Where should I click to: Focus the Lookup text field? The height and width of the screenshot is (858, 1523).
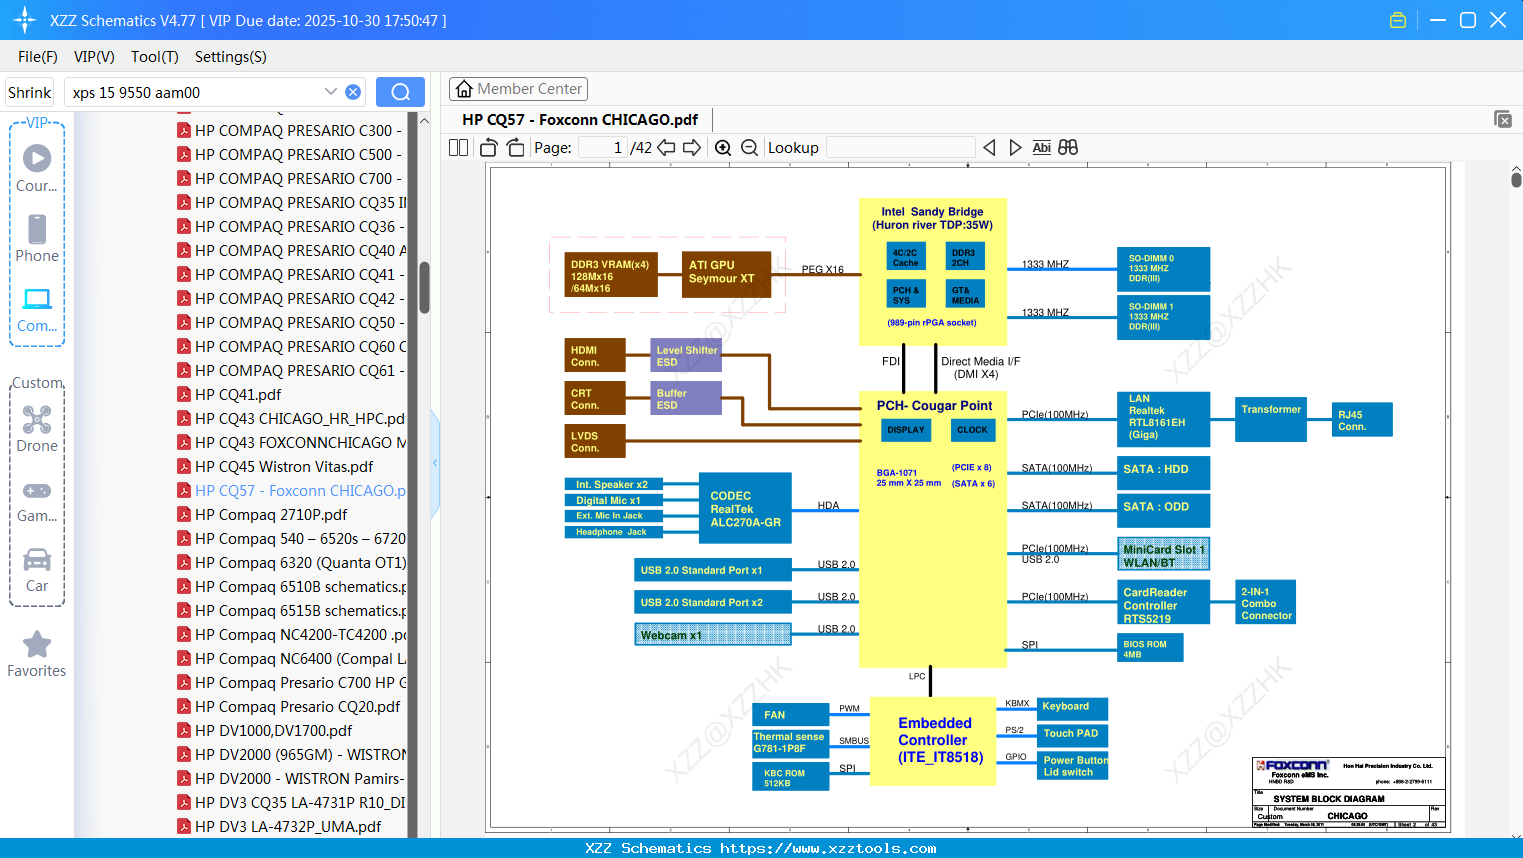pos(900,148)
